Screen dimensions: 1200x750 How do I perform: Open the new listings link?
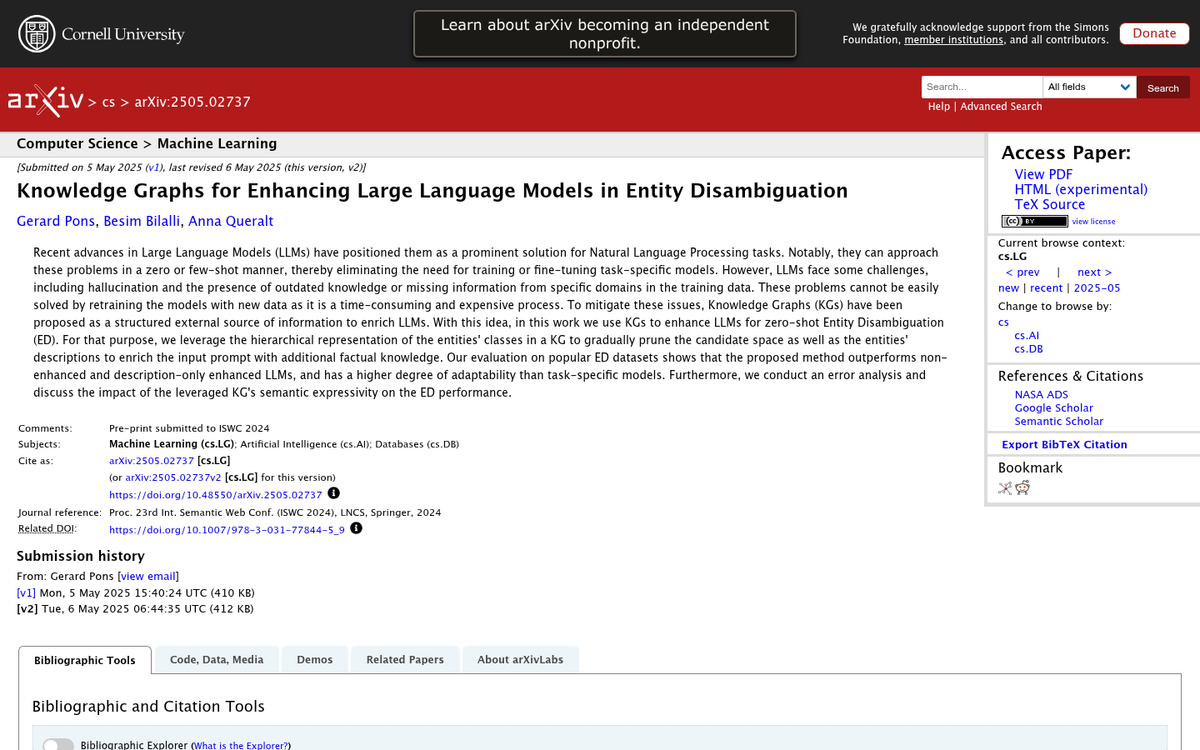pos(1008,288)
